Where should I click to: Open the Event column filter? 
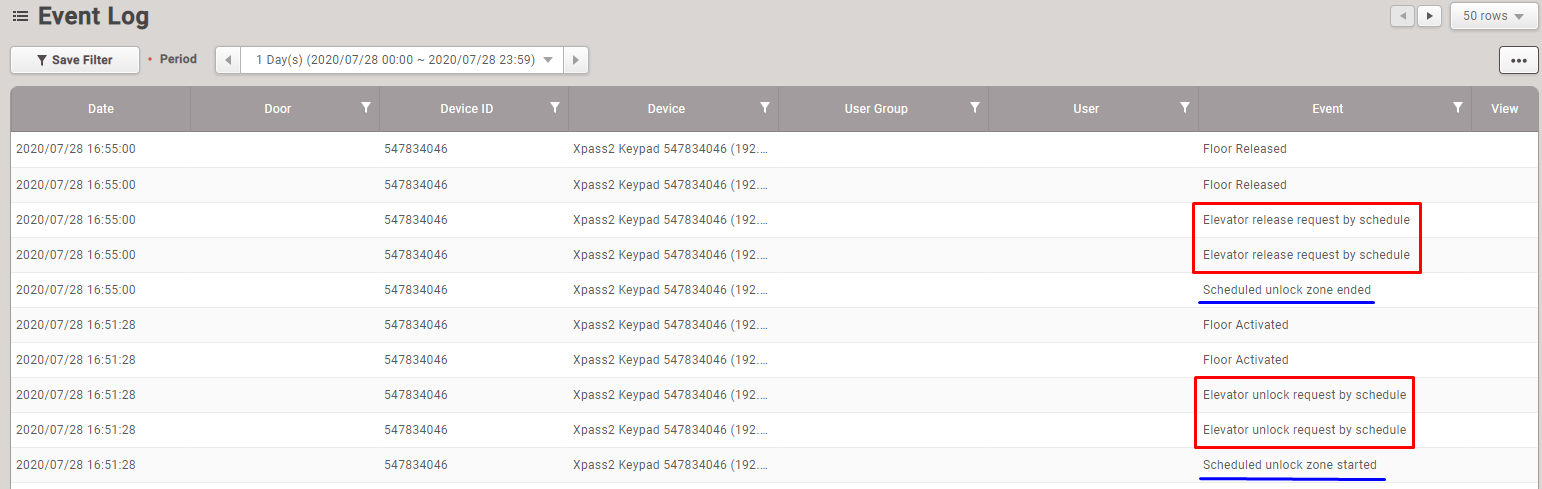1458,108
